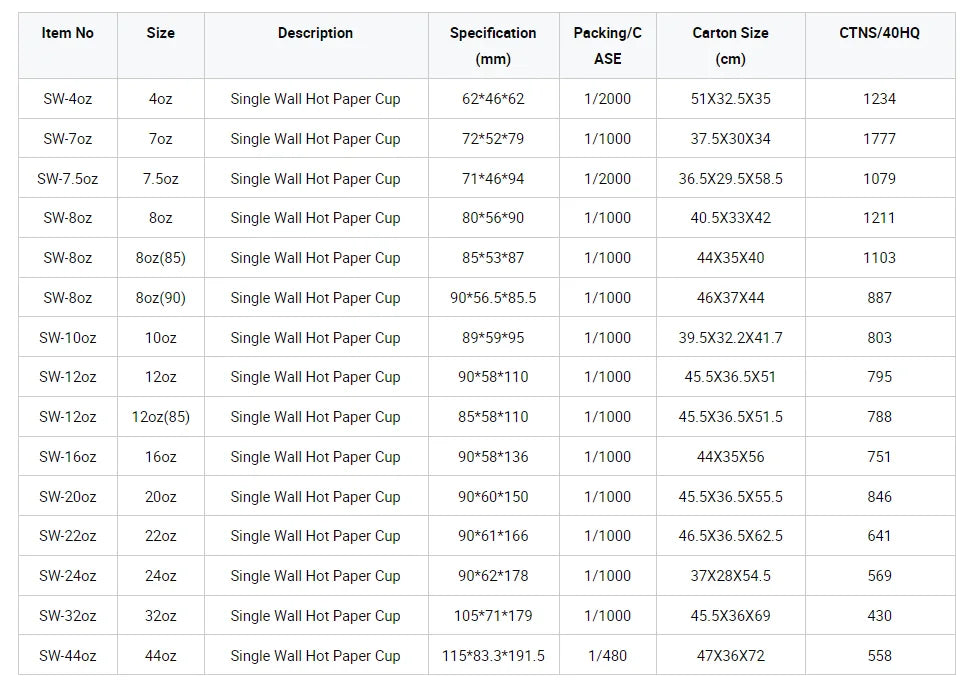974x684 pixels.
Task: Click the carton size "36.5X29.5X58.5"
Action: pos(730,179)
